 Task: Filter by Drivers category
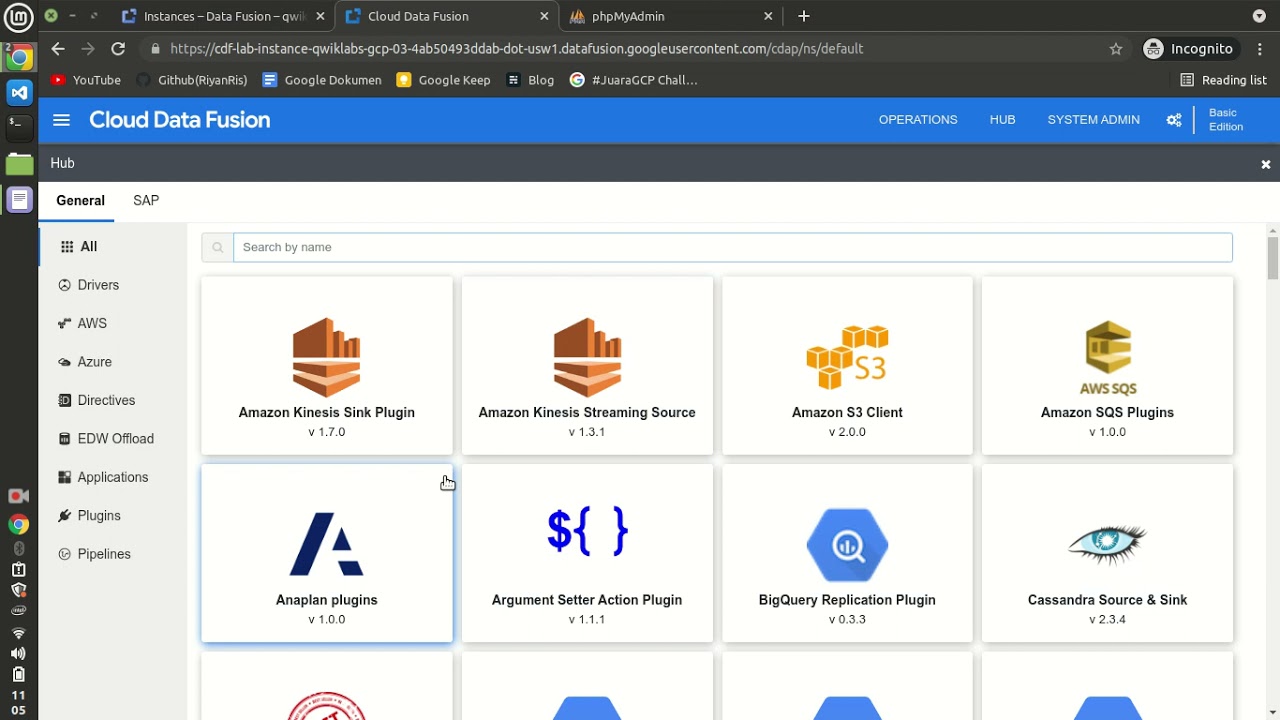tap(98, 285)
